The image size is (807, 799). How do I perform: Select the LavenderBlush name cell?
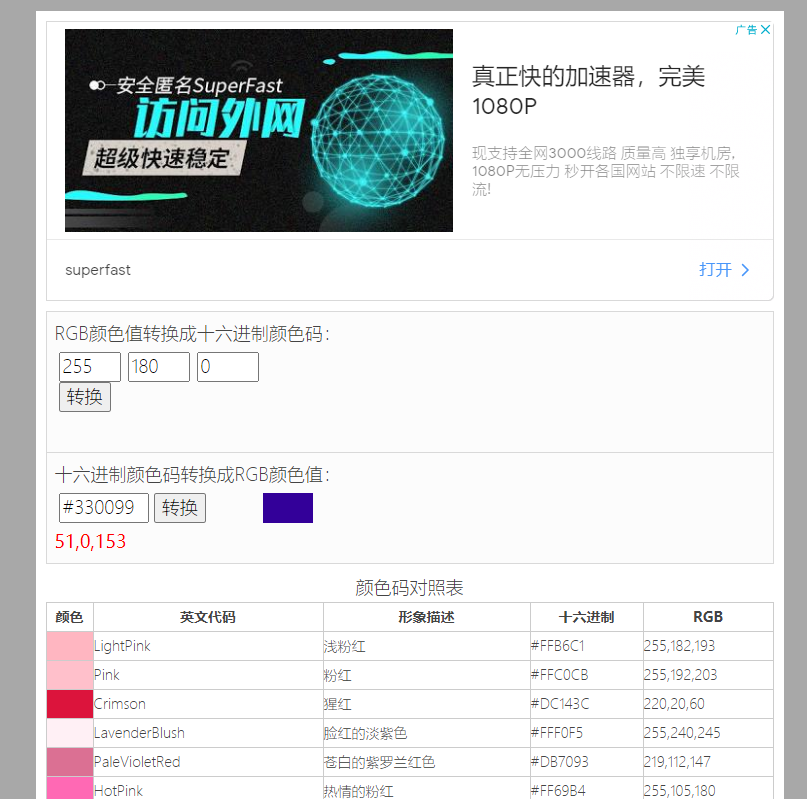click(x=208, y=733)
